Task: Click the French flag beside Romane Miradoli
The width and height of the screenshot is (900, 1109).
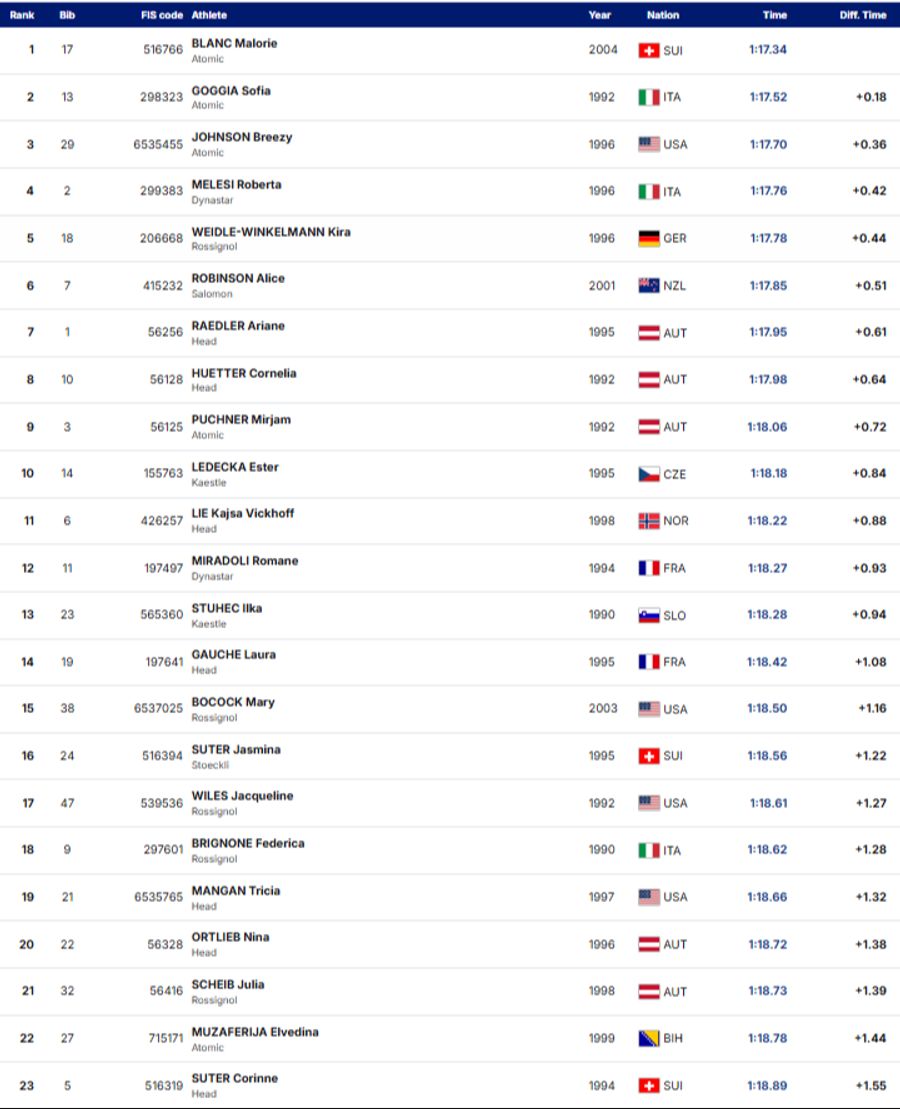Action: (x=649, y=568)
